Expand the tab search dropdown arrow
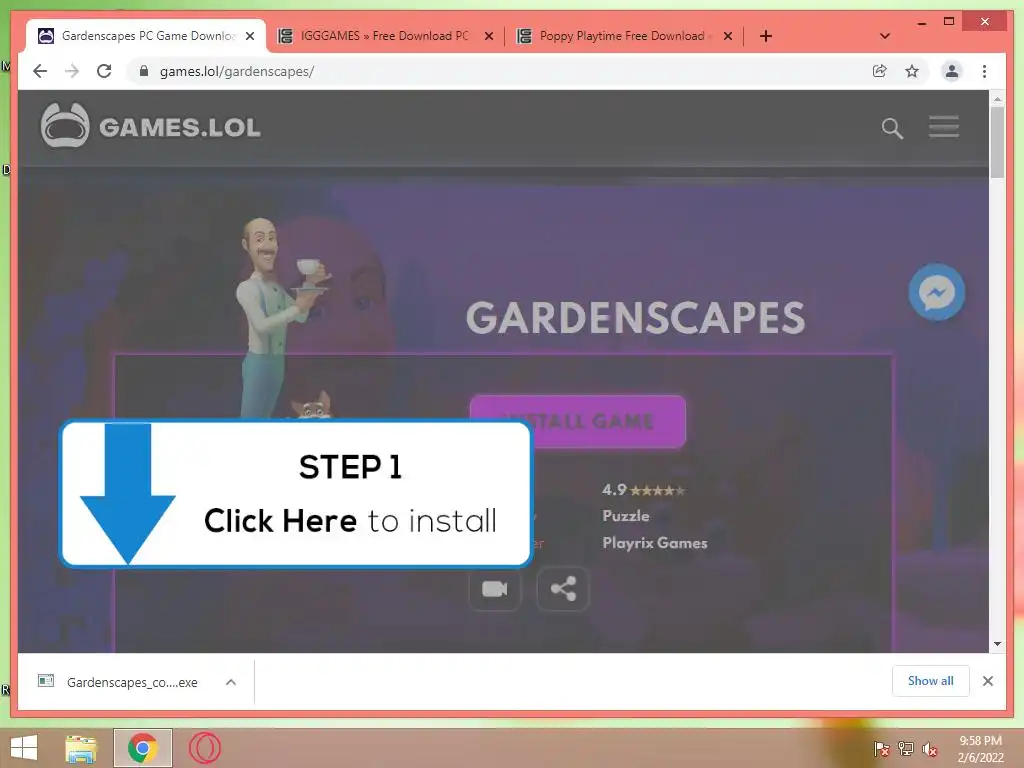This screenshot has width=1024, height=768. point(885,36)
